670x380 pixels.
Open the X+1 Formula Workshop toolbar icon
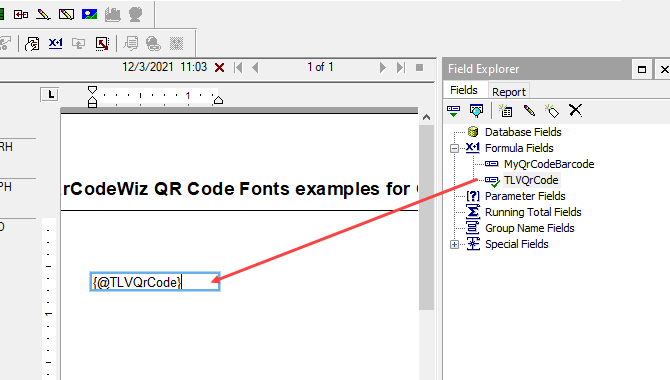(56, 43)
